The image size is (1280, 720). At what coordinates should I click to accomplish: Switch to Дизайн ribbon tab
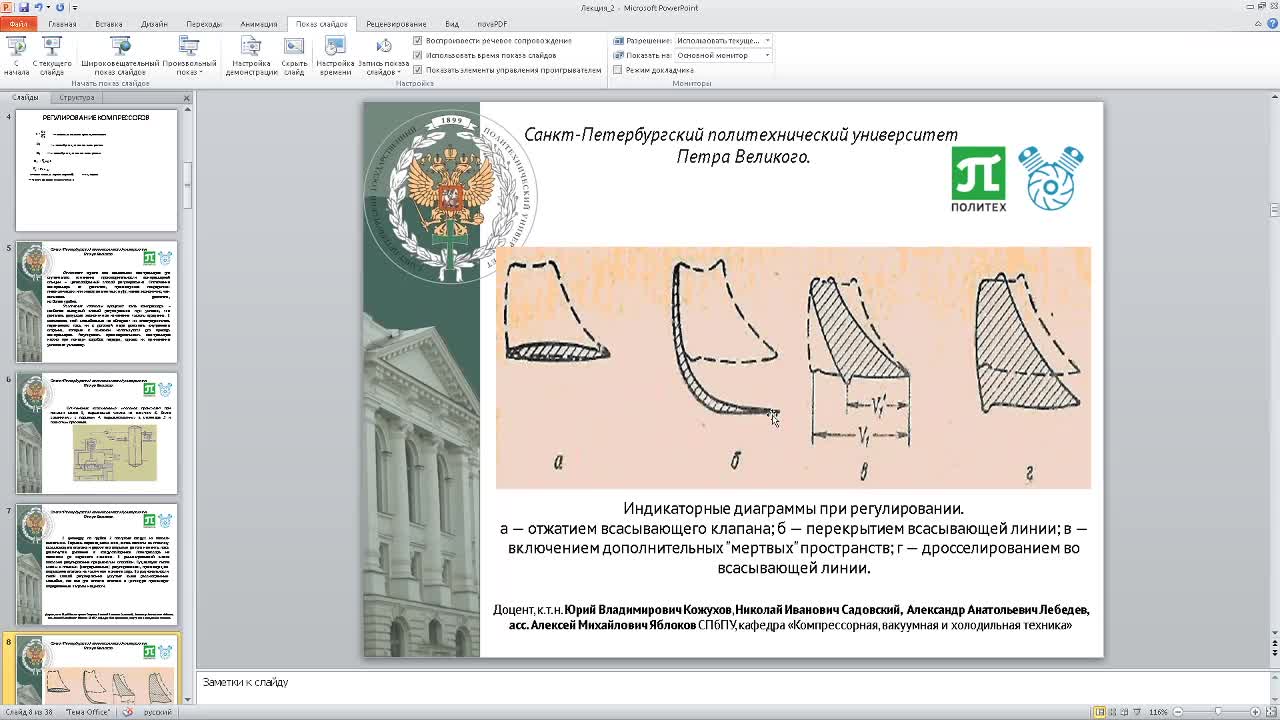[x=154, y=24]
